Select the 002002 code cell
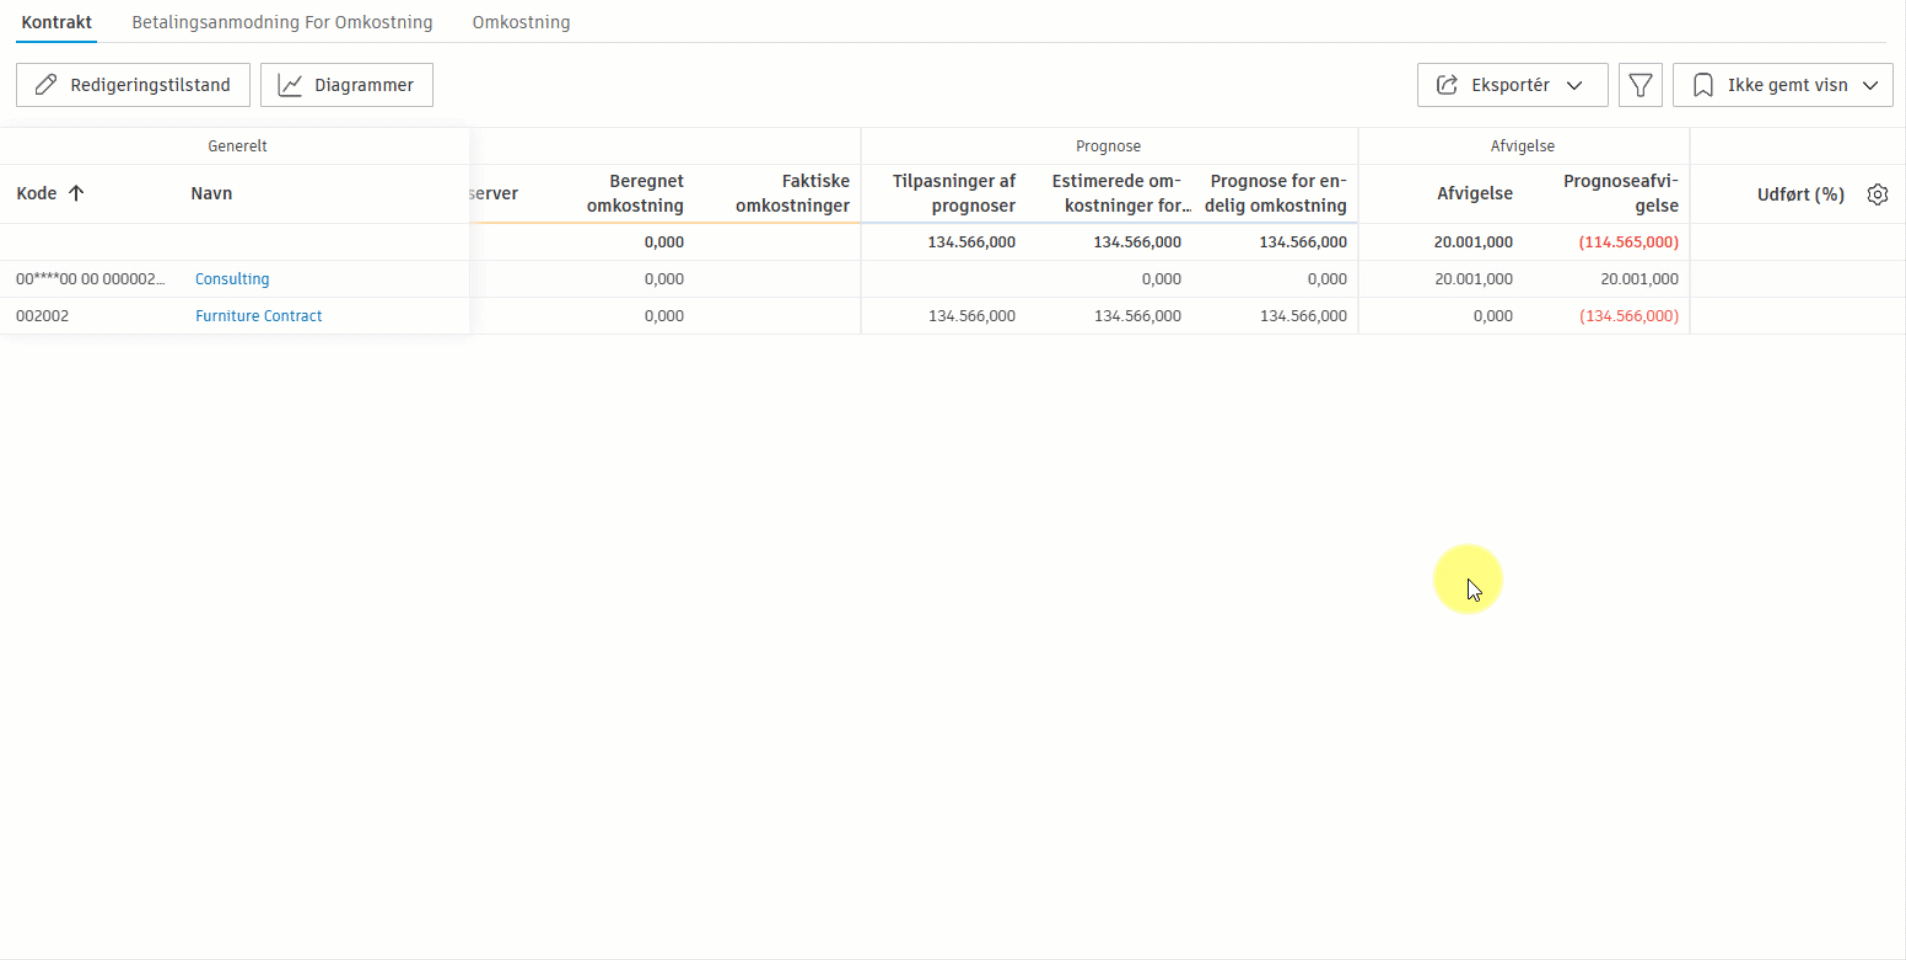The image size is (1906, 960). tap(43, 316)
